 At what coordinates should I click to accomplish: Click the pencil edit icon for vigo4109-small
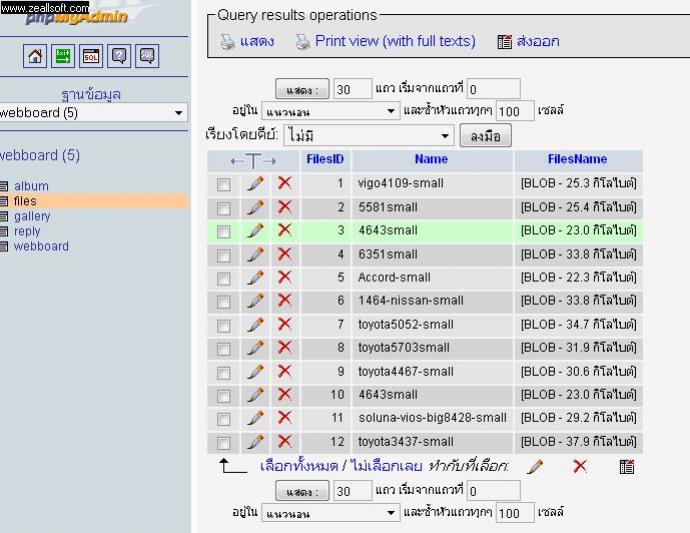(256, 184)
